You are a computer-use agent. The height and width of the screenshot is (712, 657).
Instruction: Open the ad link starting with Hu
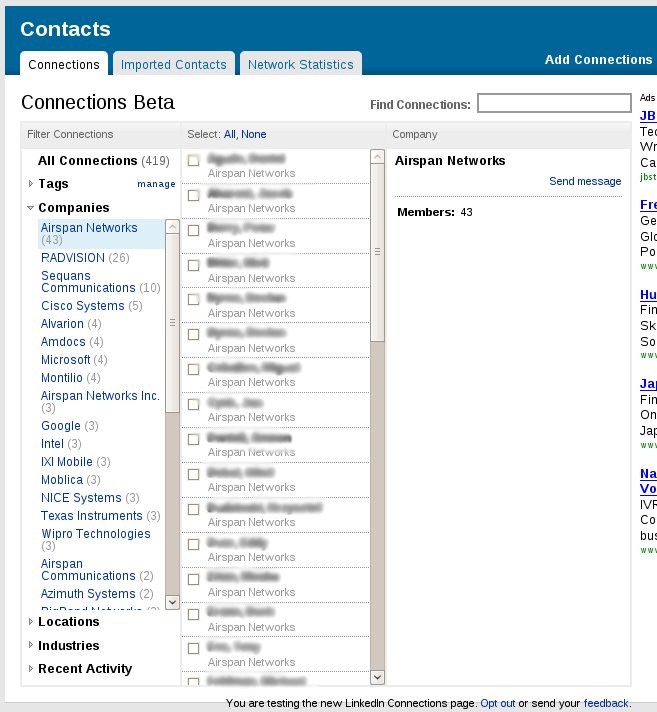pos(648,294)
